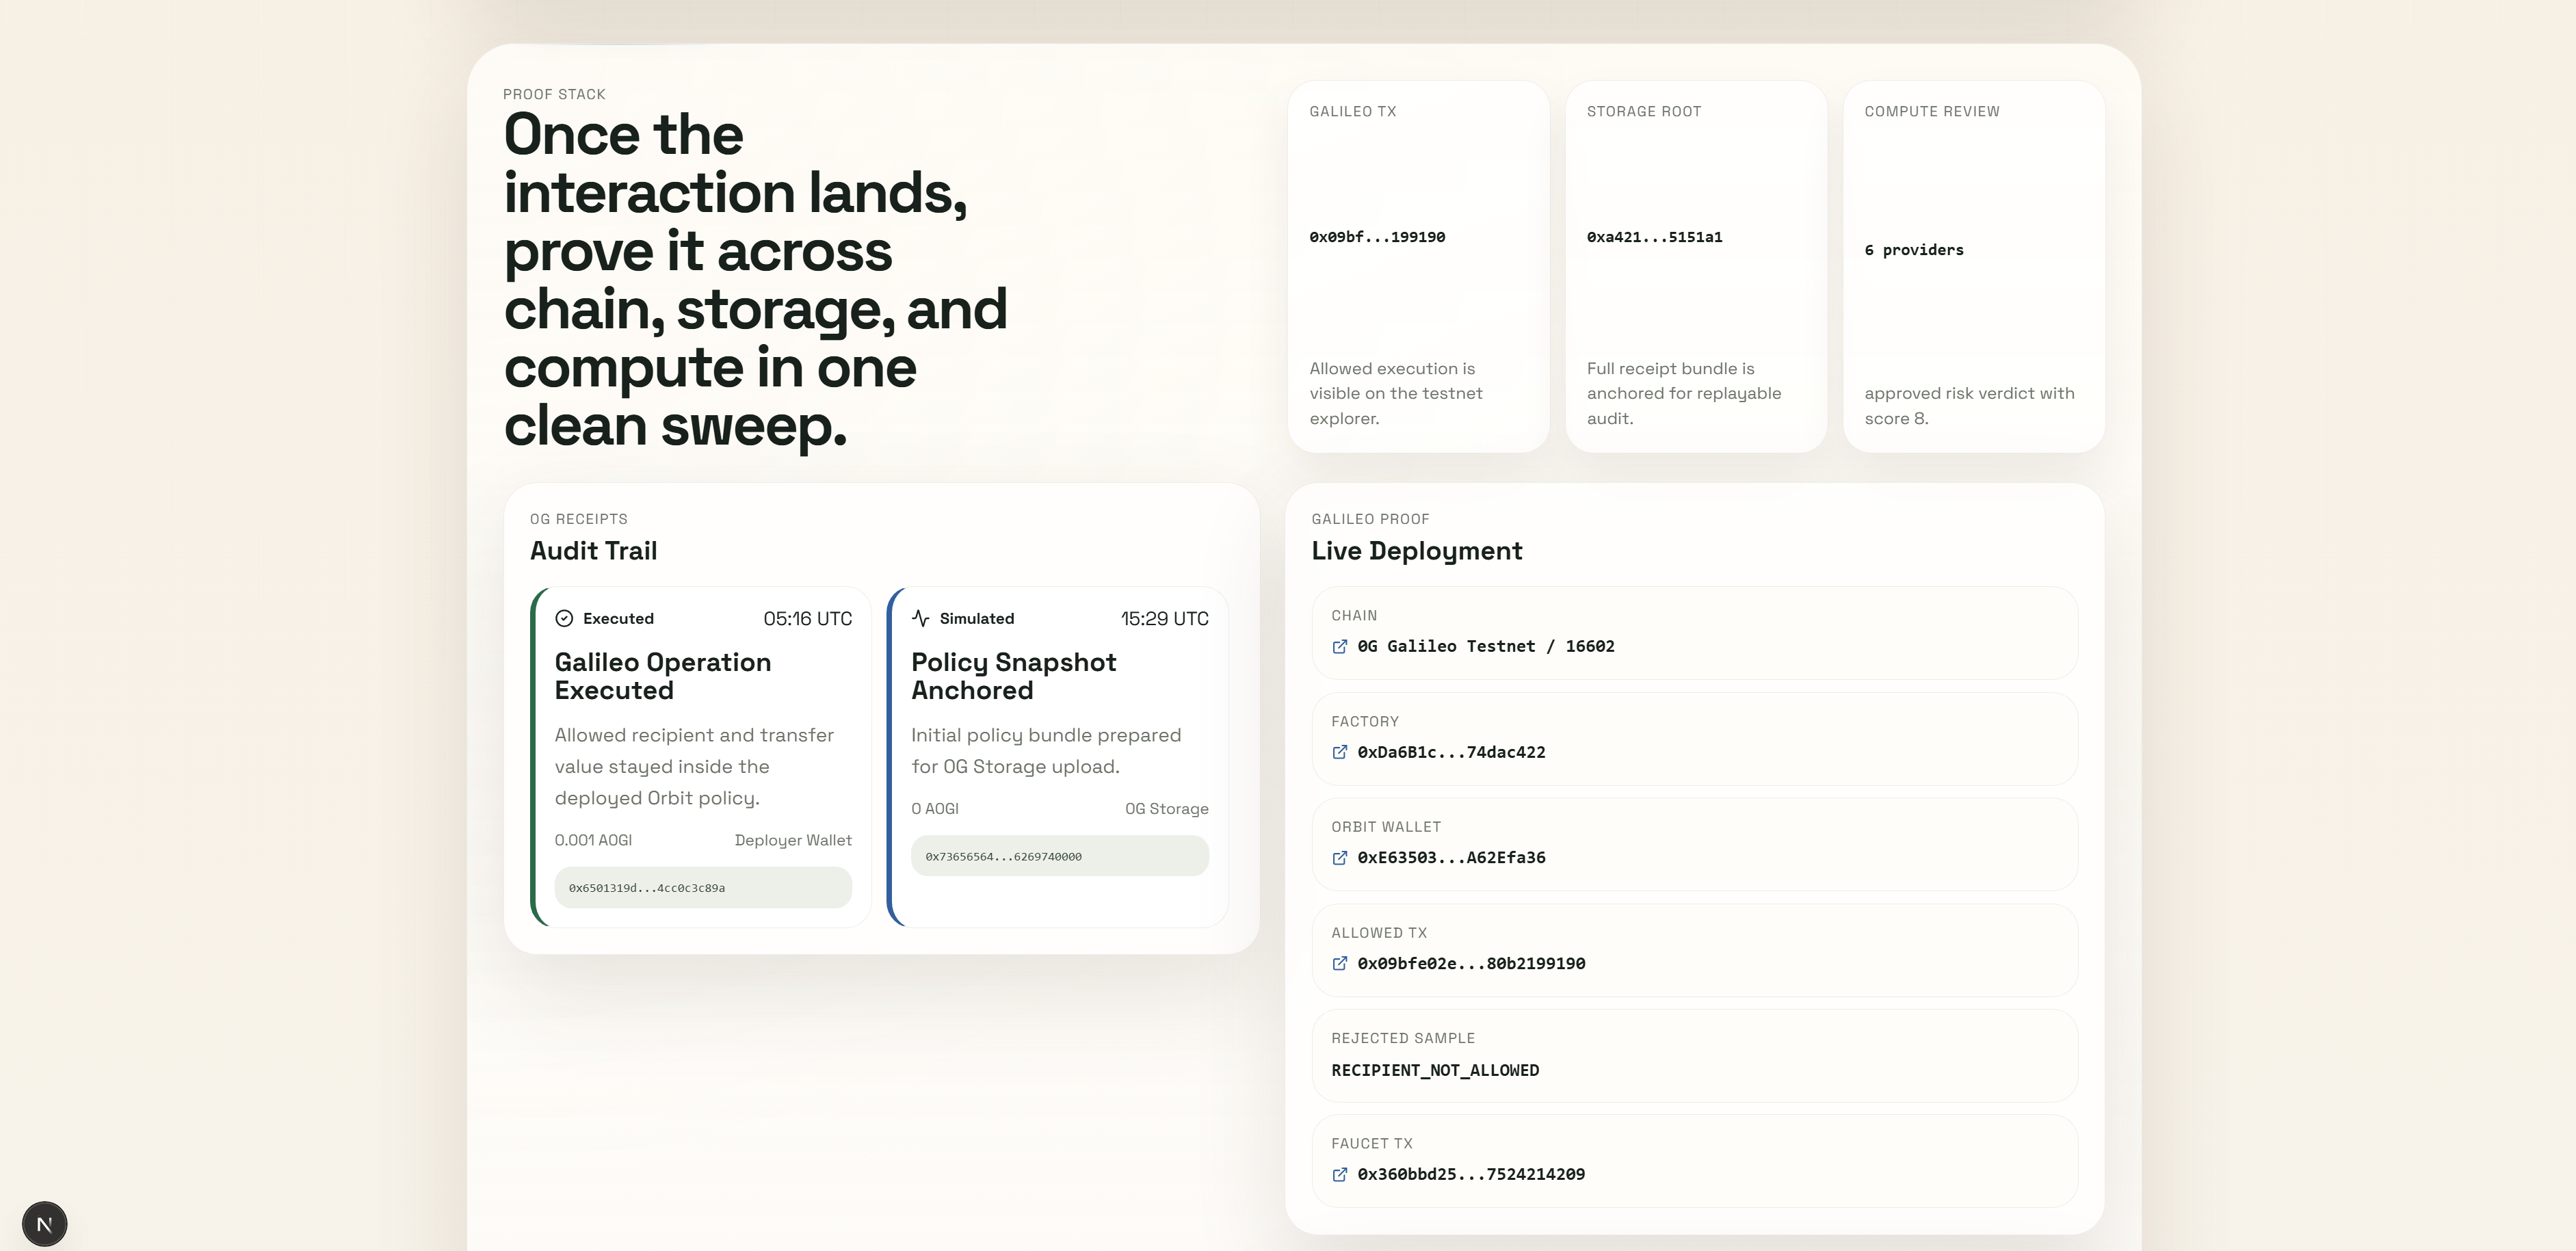Click the hash chip 0x6501319d...4cc0c3c89a
Image resolution: width=2576 pixels, height=1251 pixels.
point(703,888)
